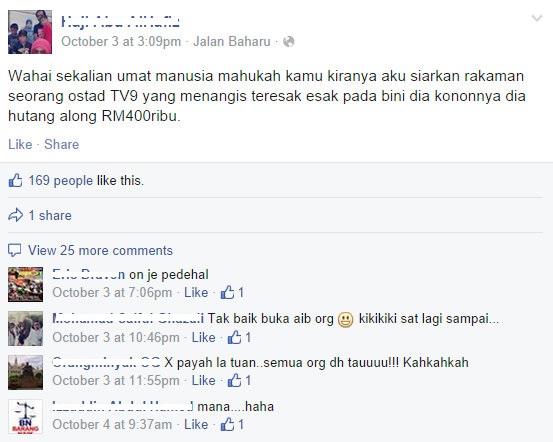Like the main post

20,144
